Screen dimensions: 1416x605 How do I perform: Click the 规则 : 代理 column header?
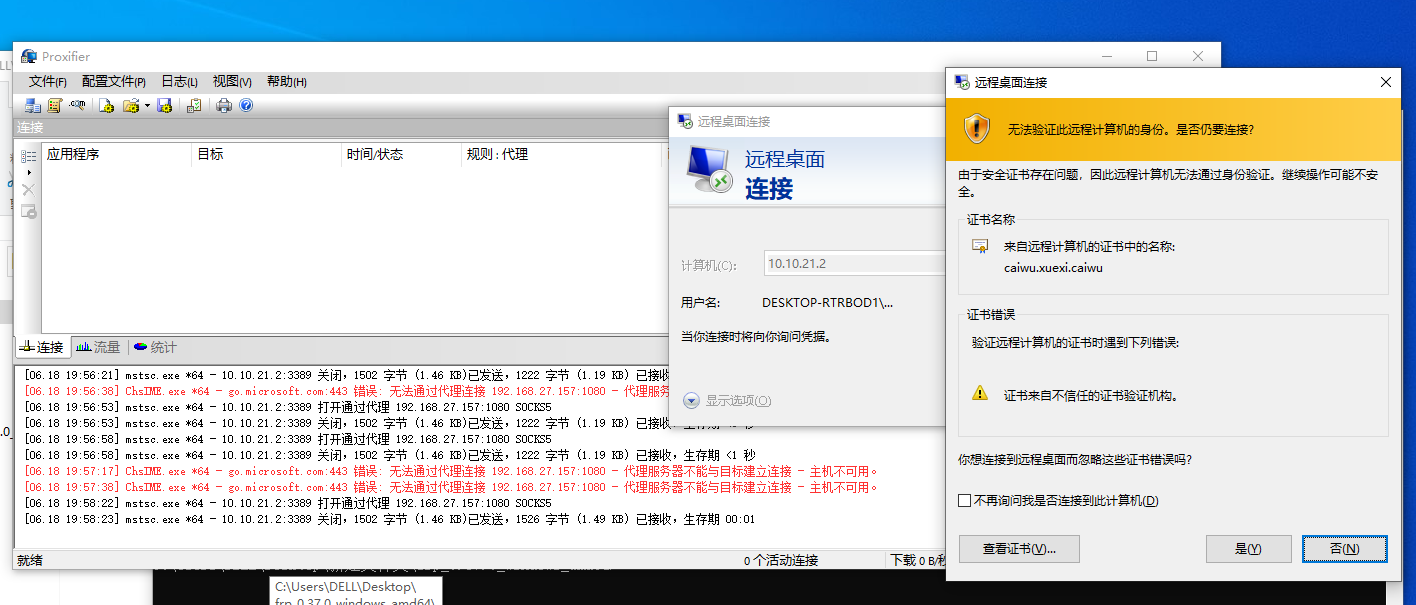tap(561, 154)
